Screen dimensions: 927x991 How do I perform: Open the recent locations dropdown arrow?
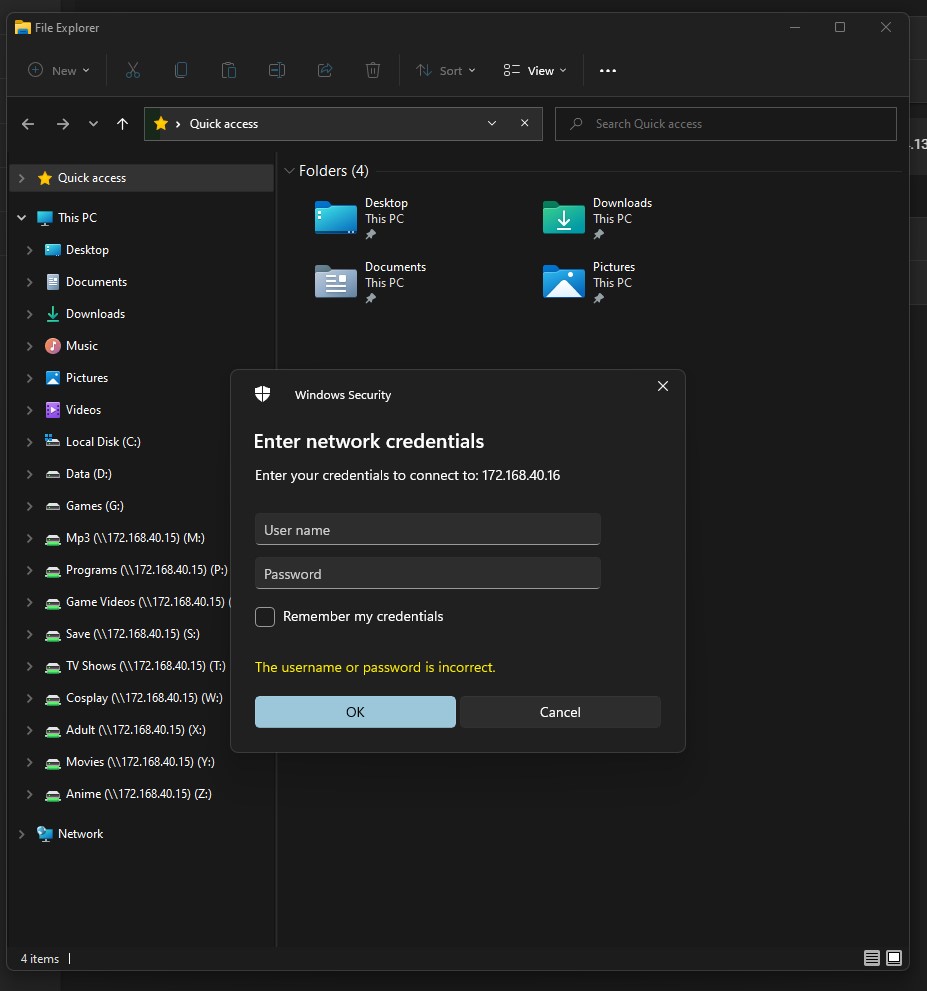(94, 124)
